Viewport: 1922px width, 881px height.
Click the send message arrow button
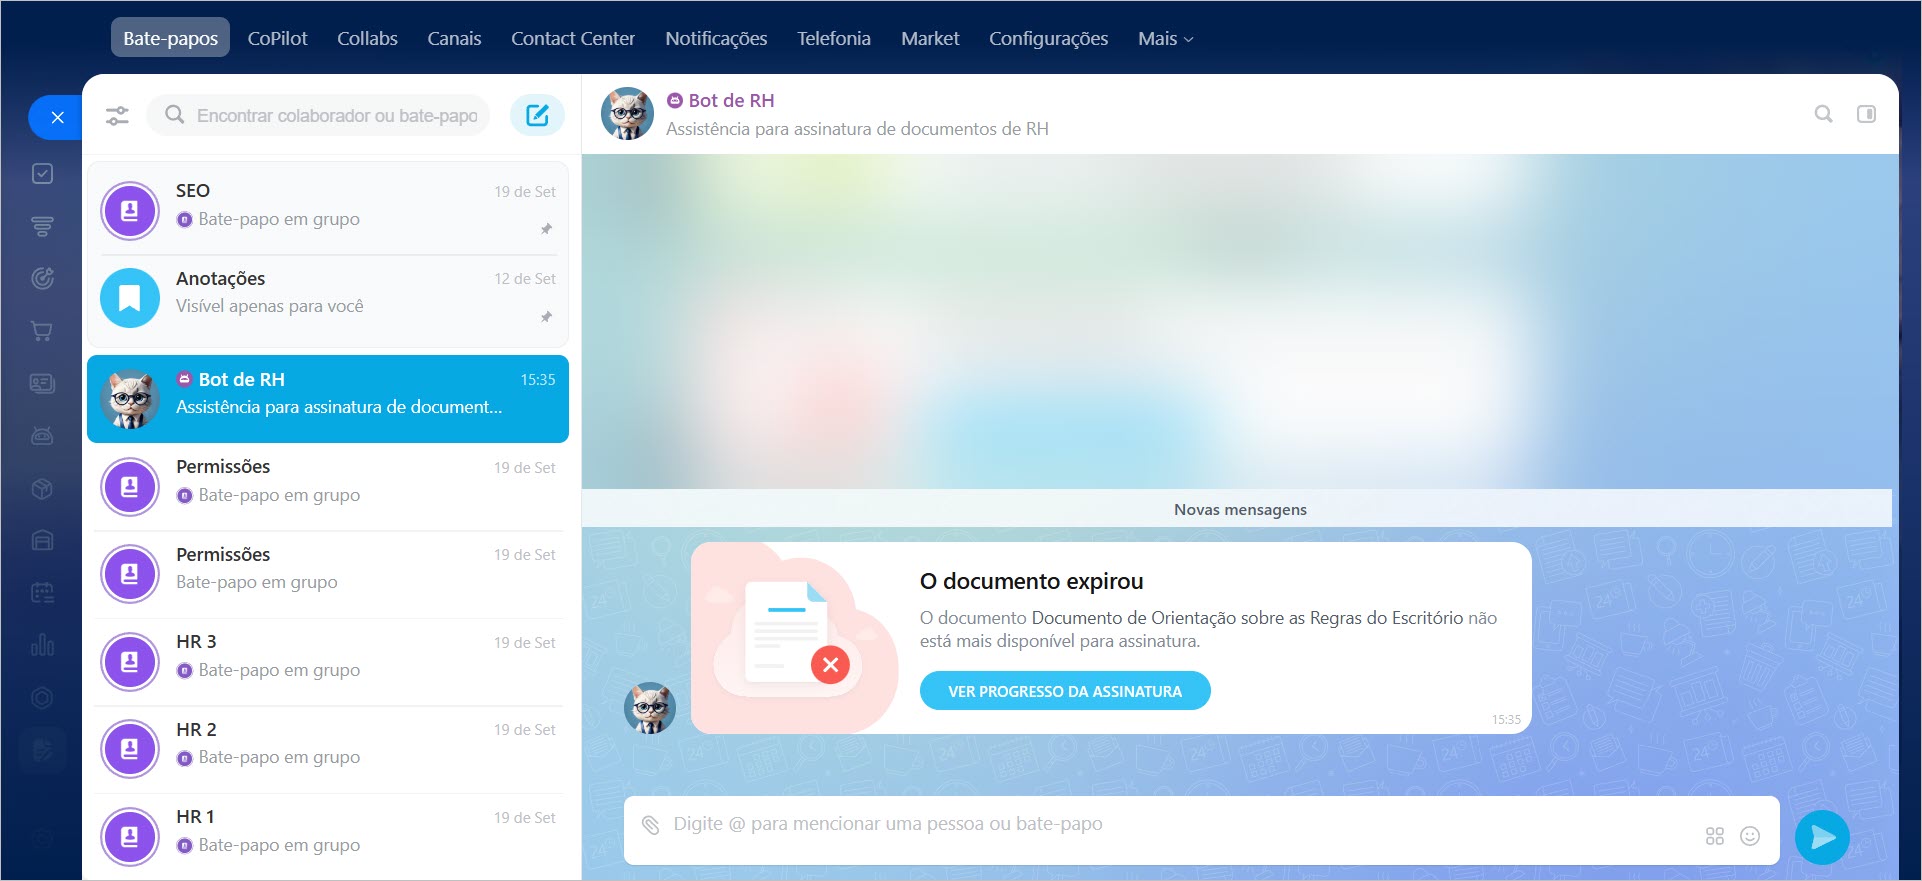click(1821, 836)
